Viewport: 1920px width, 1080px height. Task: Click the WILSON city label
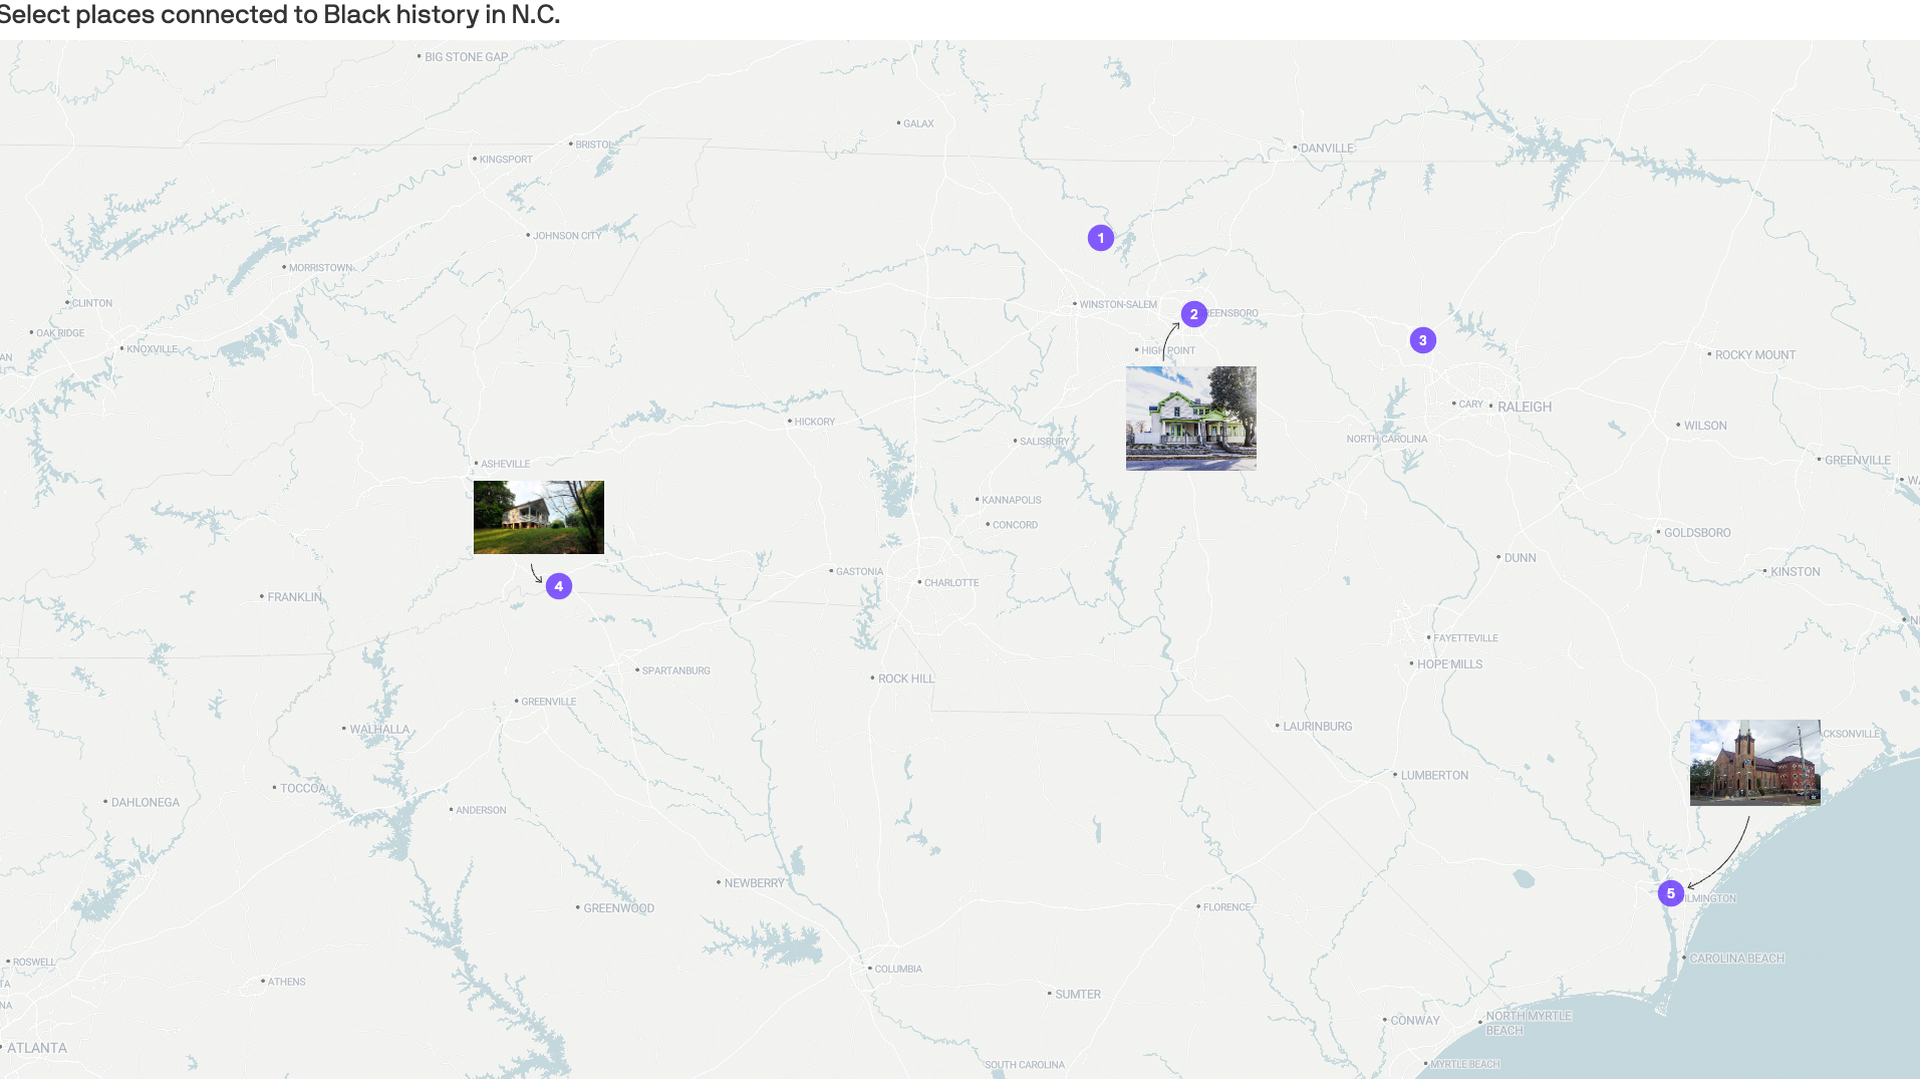(x=1705, y=426)
